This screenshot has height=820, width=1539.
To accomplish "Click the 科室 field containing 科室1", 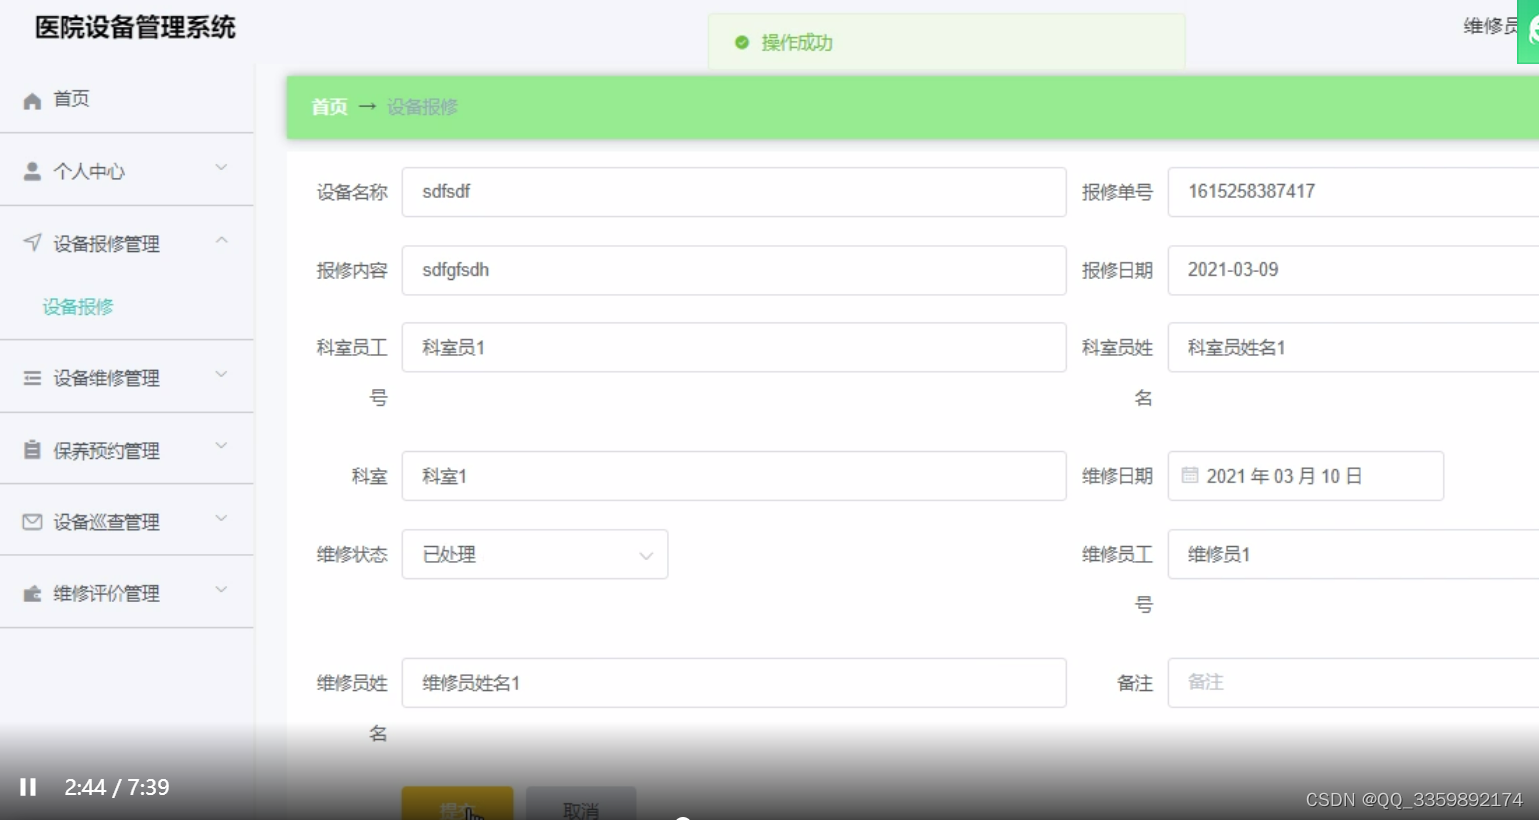I will pos(734,476).
